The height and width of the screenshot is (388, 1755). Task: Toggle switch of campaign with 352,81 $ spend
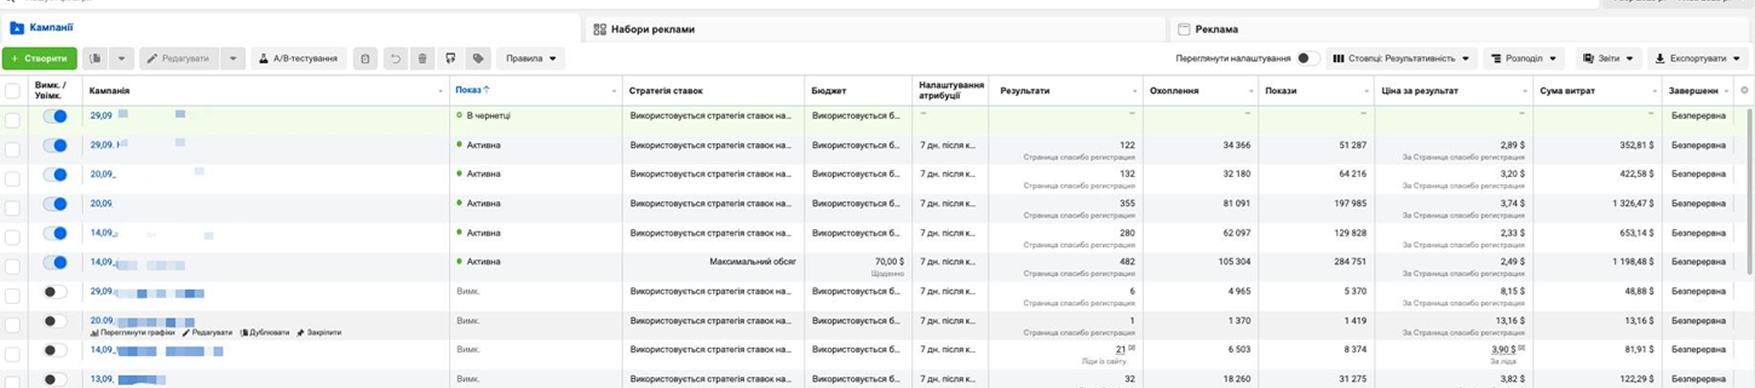point(55,145)
